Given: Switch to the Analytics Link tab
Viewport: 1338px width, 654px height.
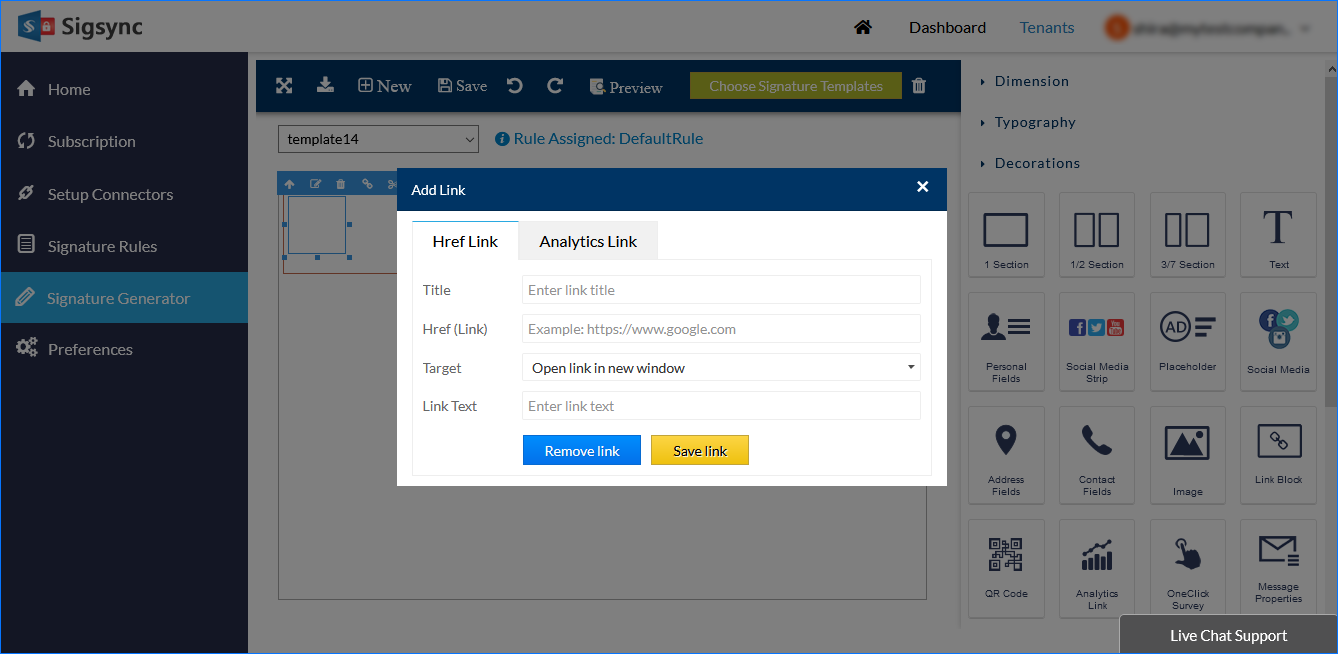Looking at the screenshot, I should click(588, 241).
